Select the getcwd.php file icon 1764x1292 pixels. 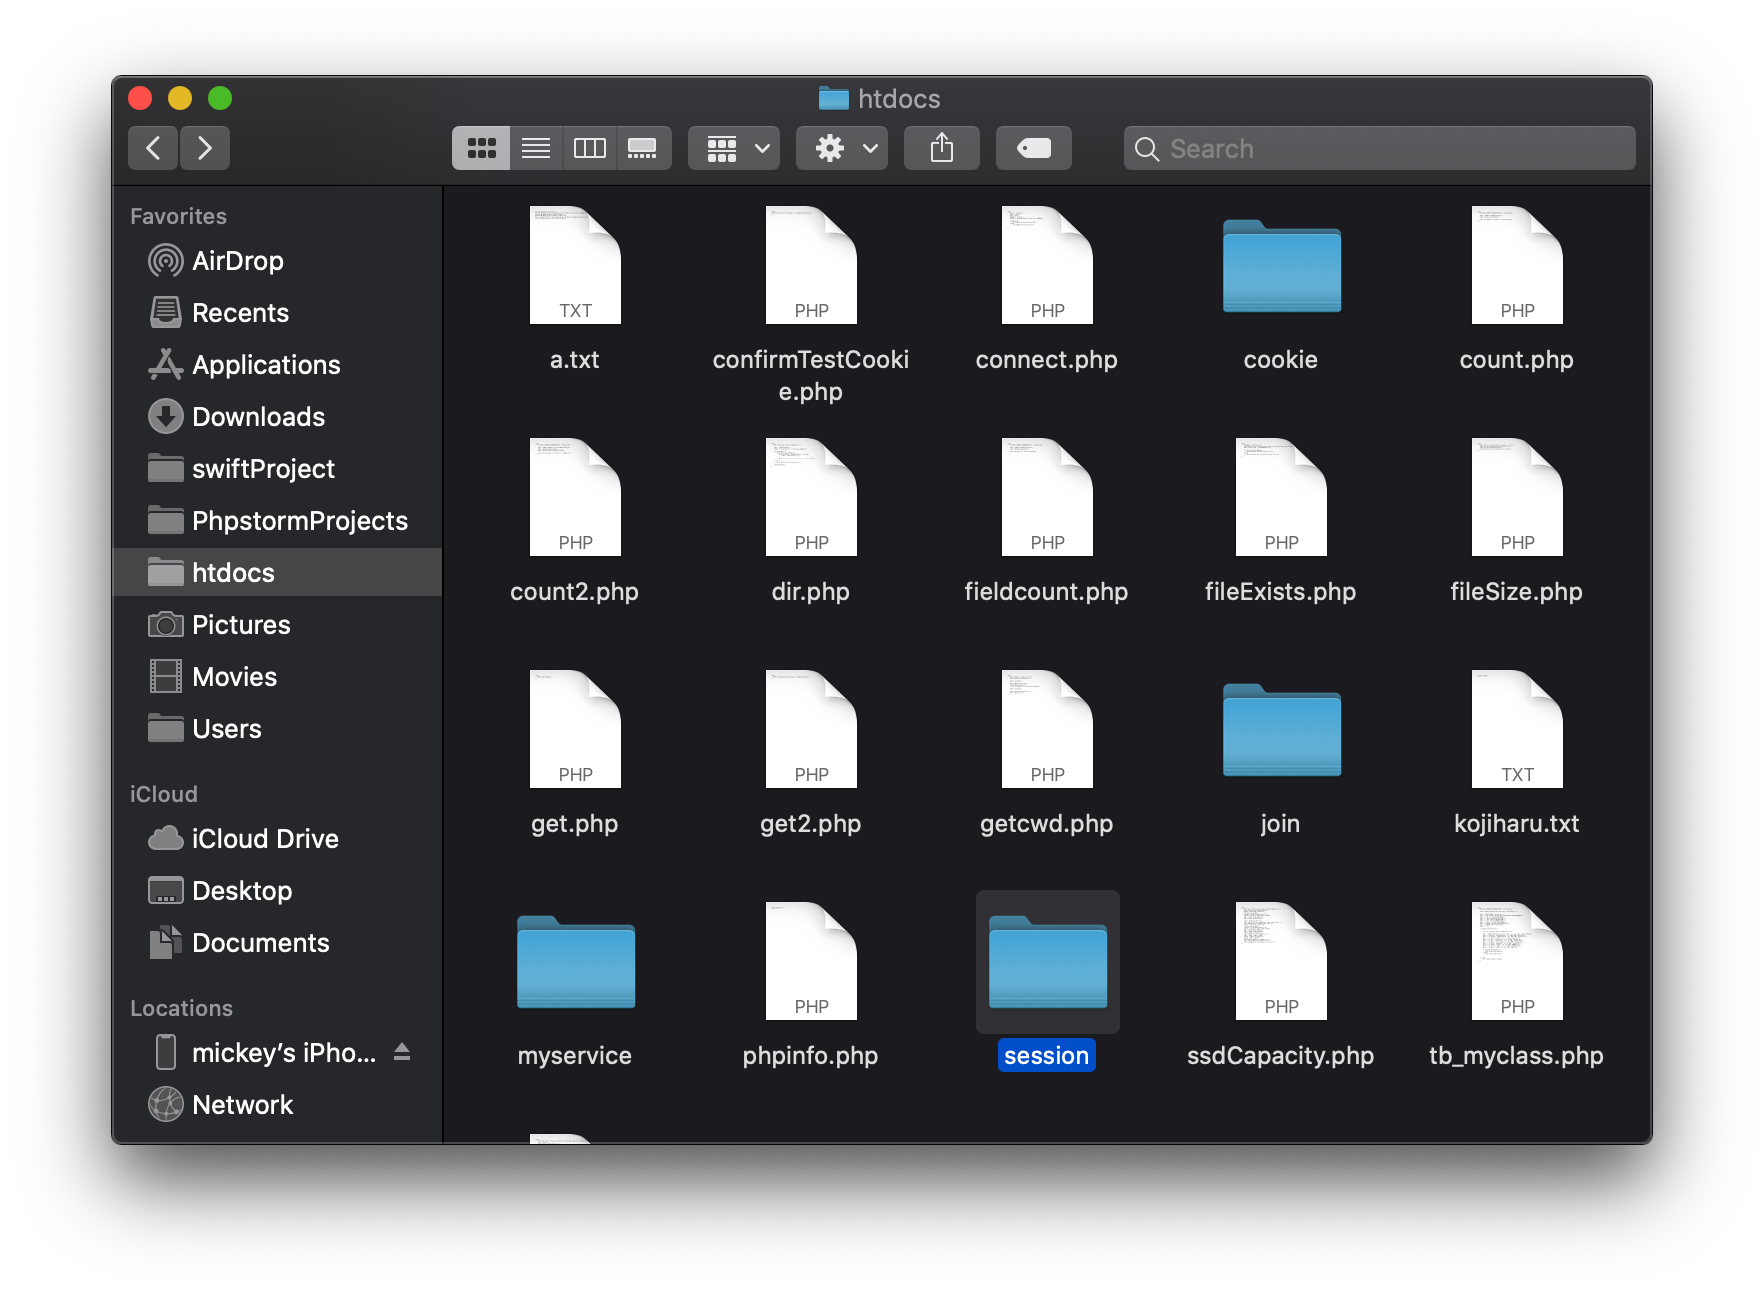click(x=1047, y=729)
